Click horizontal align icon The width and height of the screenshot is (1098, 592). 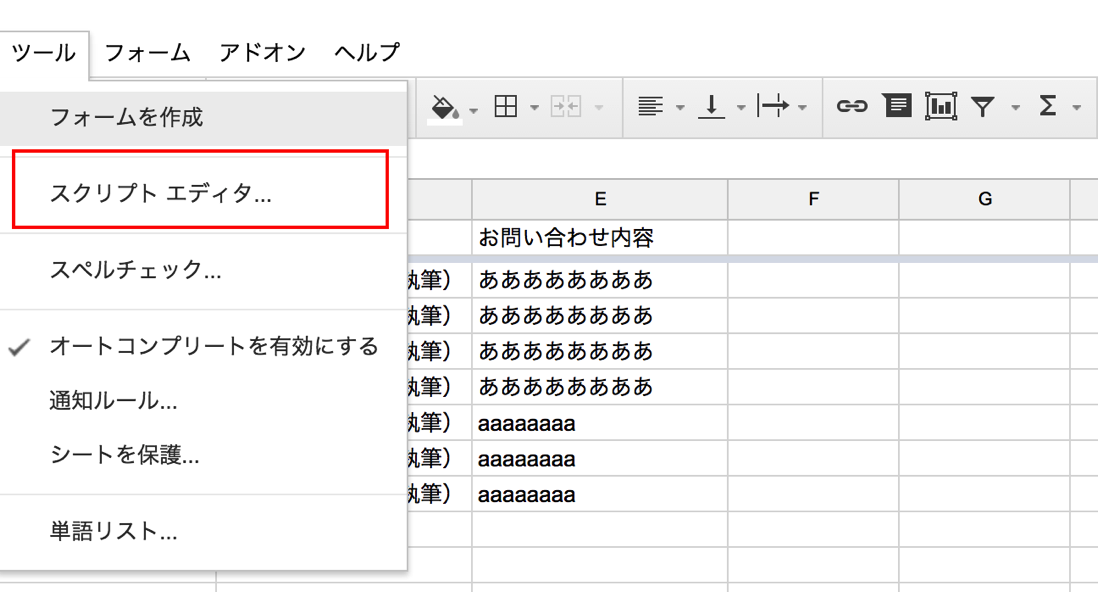point(650,106)
